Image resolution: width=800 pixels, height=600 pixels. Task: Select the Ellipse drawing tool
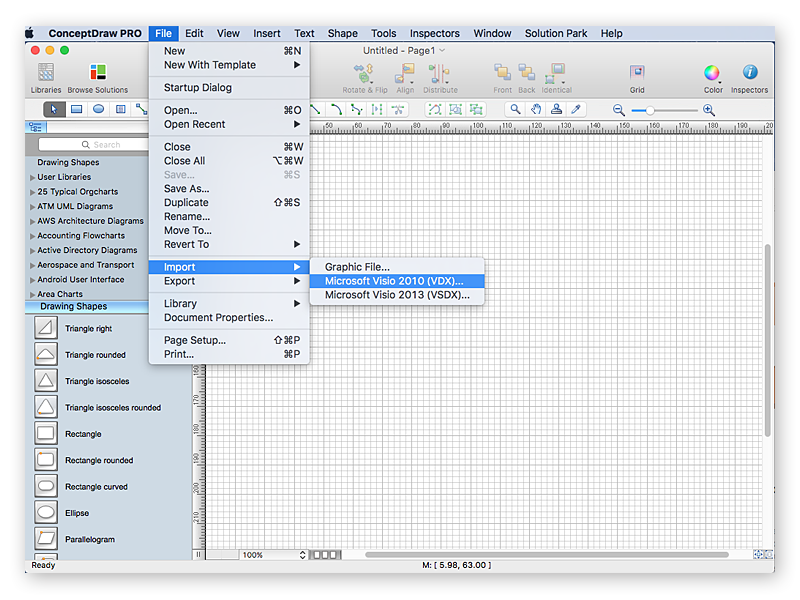pos(98,110)
